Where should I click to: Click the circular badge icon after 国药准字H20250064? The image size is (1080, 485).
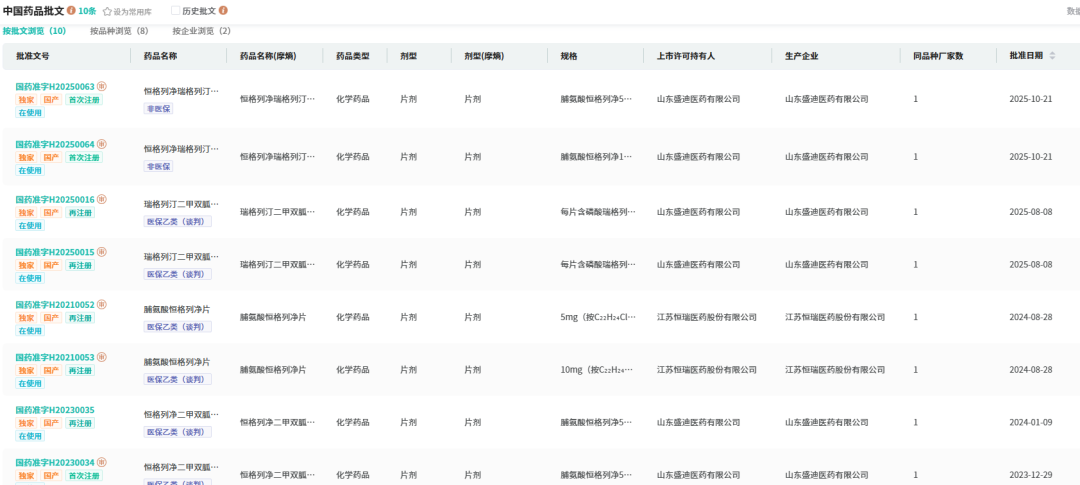click(x=102, y=144)
